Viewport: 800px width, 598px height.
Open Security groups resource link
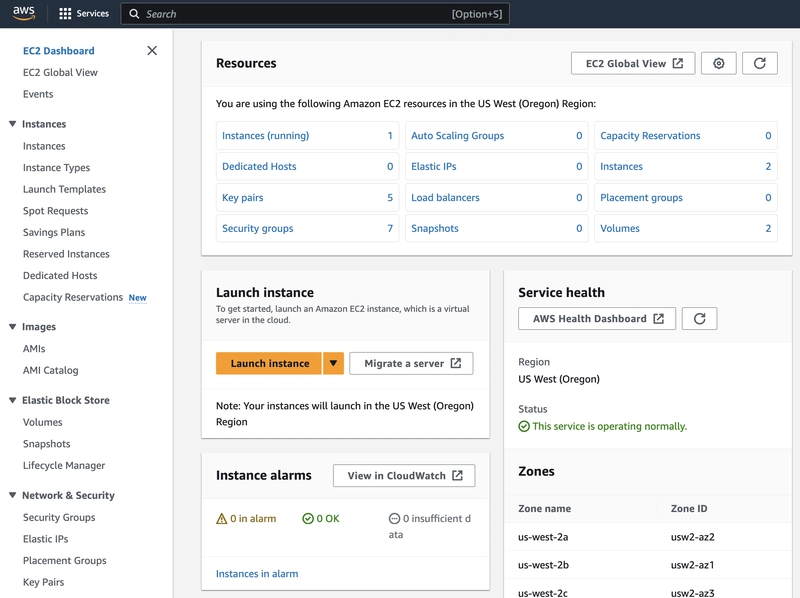[x=258, y=229]
